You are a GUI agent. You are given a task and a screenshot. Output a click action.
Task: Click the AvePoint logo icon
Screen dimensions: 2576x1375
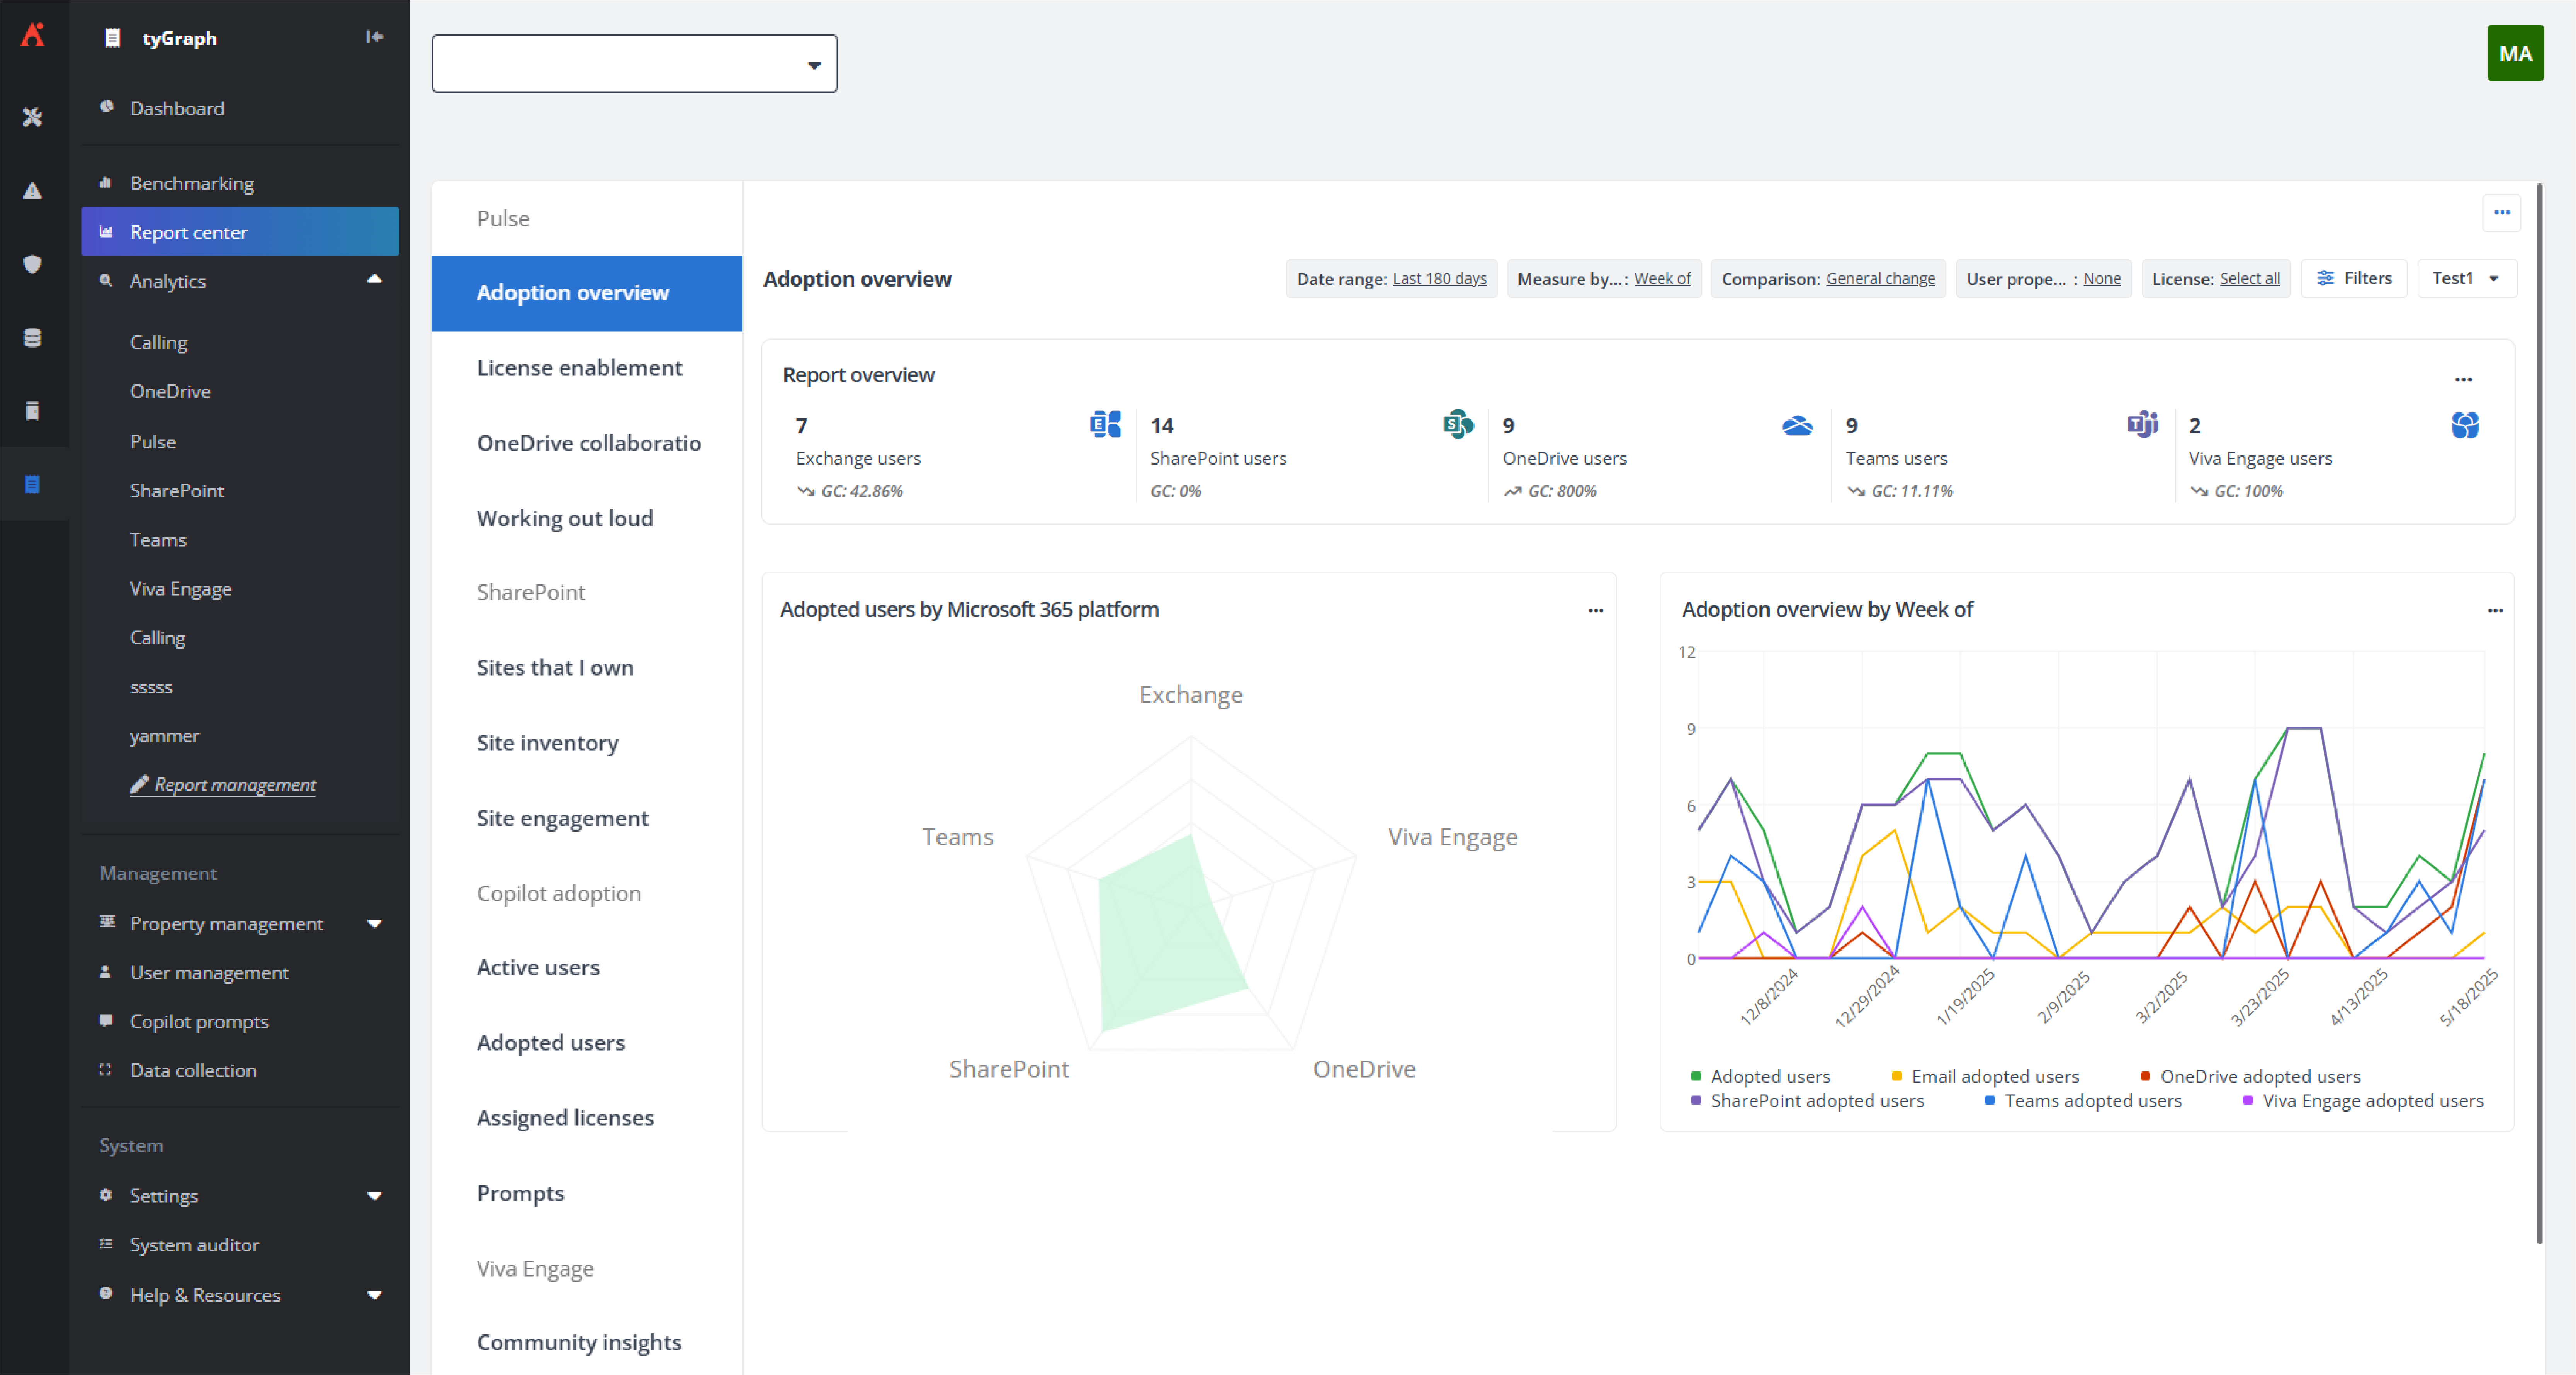(x=33, y=35)
